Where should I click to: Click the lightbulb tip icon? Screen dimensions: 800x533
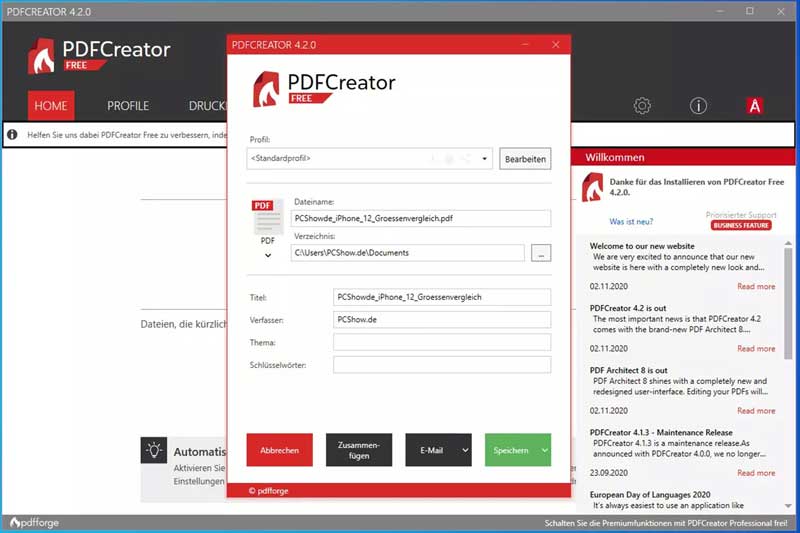tap(154, 450)
